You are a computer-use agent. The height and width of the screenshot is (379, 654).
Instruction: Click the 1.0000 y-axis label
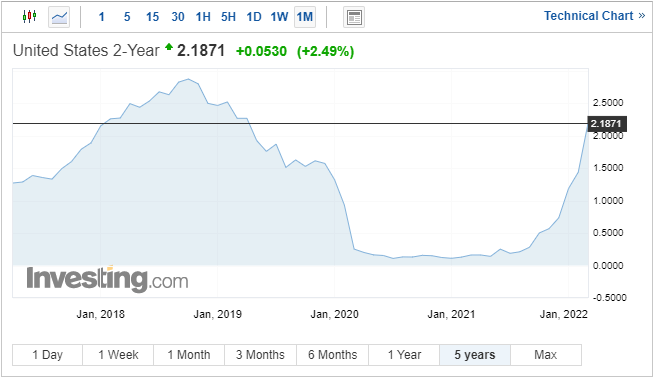point(608,201)
